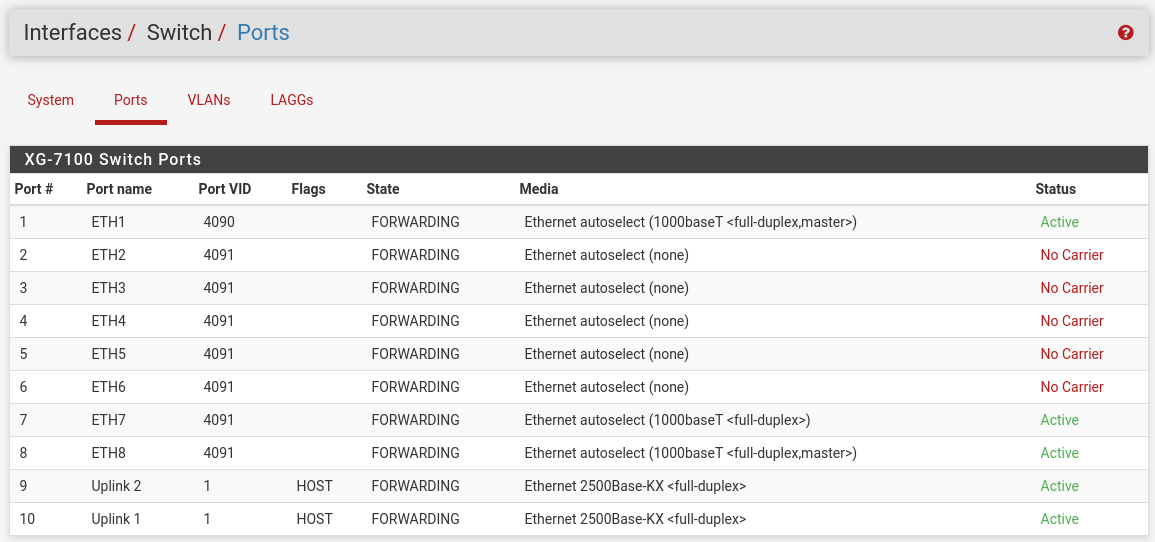
Task: Select the ETH2 port name
Action: click(108, 255)
